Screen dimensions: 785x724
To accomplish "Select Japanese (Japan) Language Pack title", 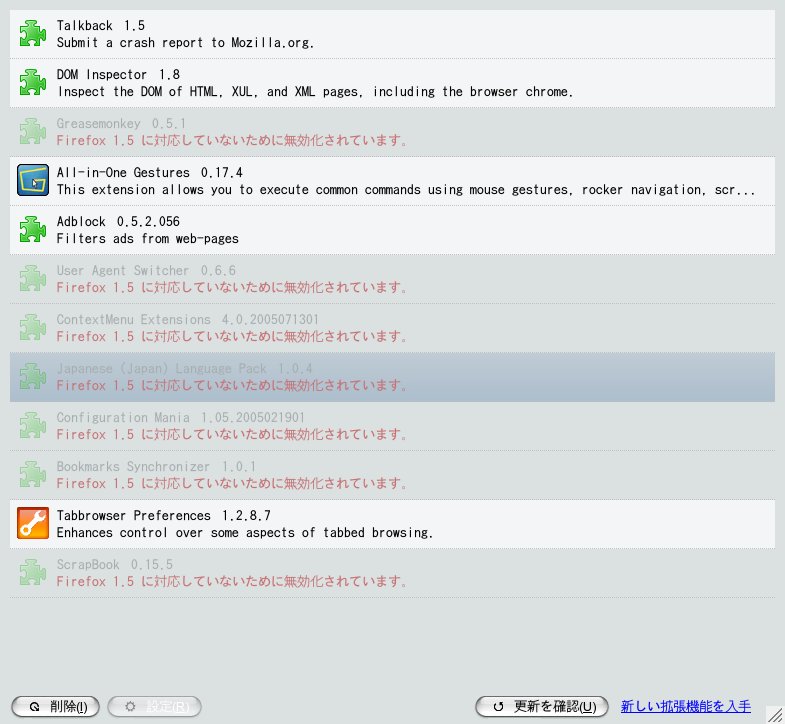I will coord(184,369).
